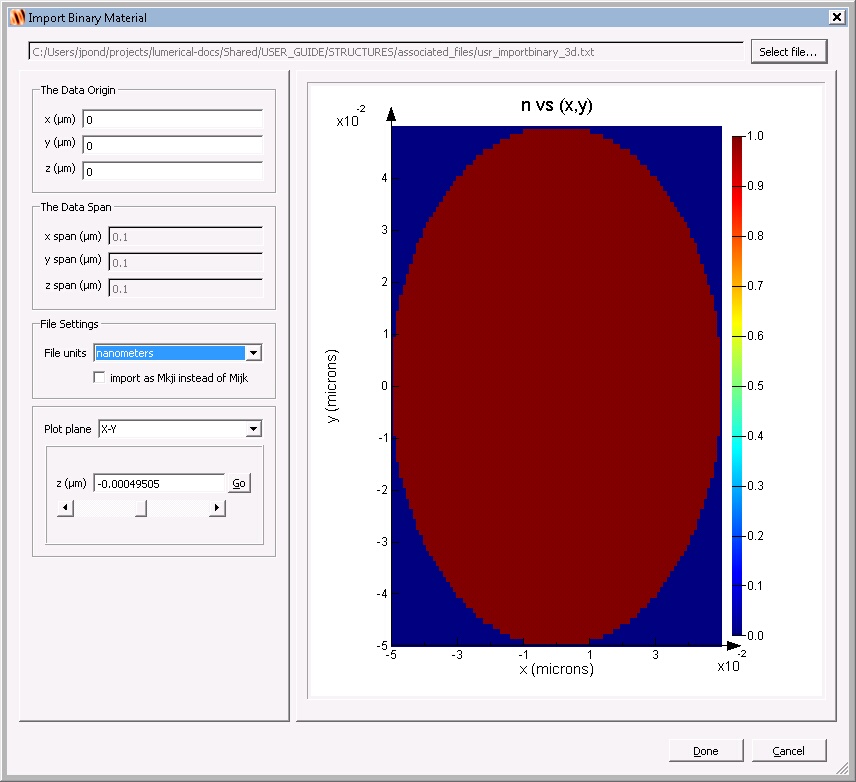Click the z span (µm) field

tap(186, 288)
